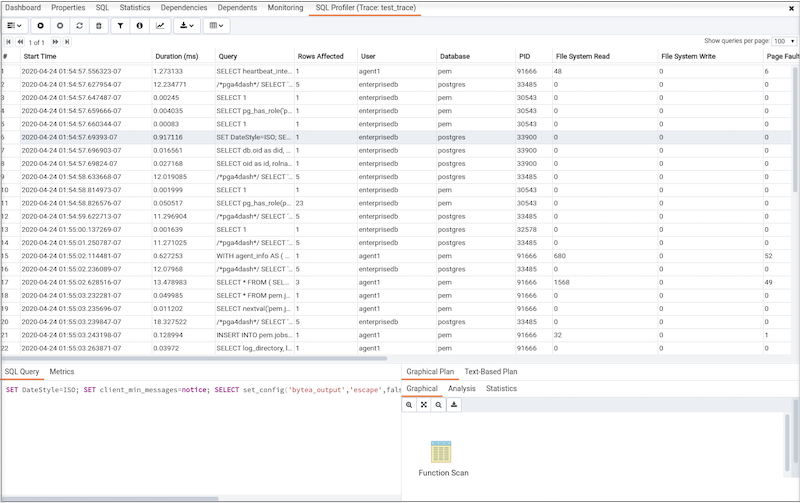The height and width of the screenshot is (503, 800).
Task: Go to first page of results
Action: (9, 42)
